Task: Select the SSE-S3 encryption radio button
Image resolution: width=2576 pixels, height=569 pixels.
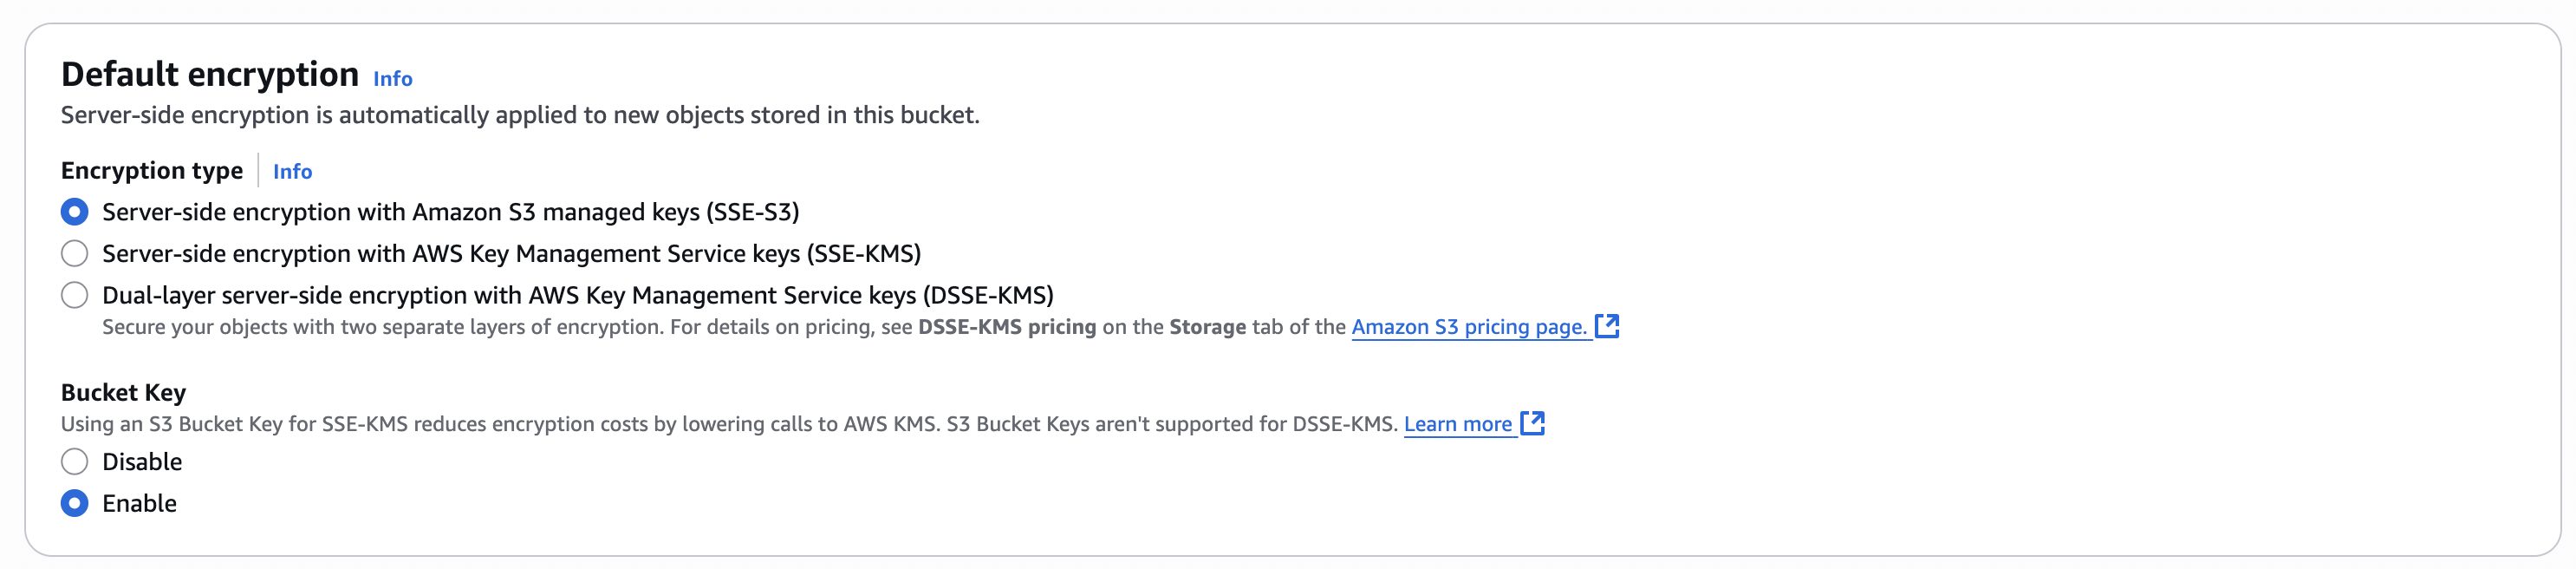Action: [75, 212]
